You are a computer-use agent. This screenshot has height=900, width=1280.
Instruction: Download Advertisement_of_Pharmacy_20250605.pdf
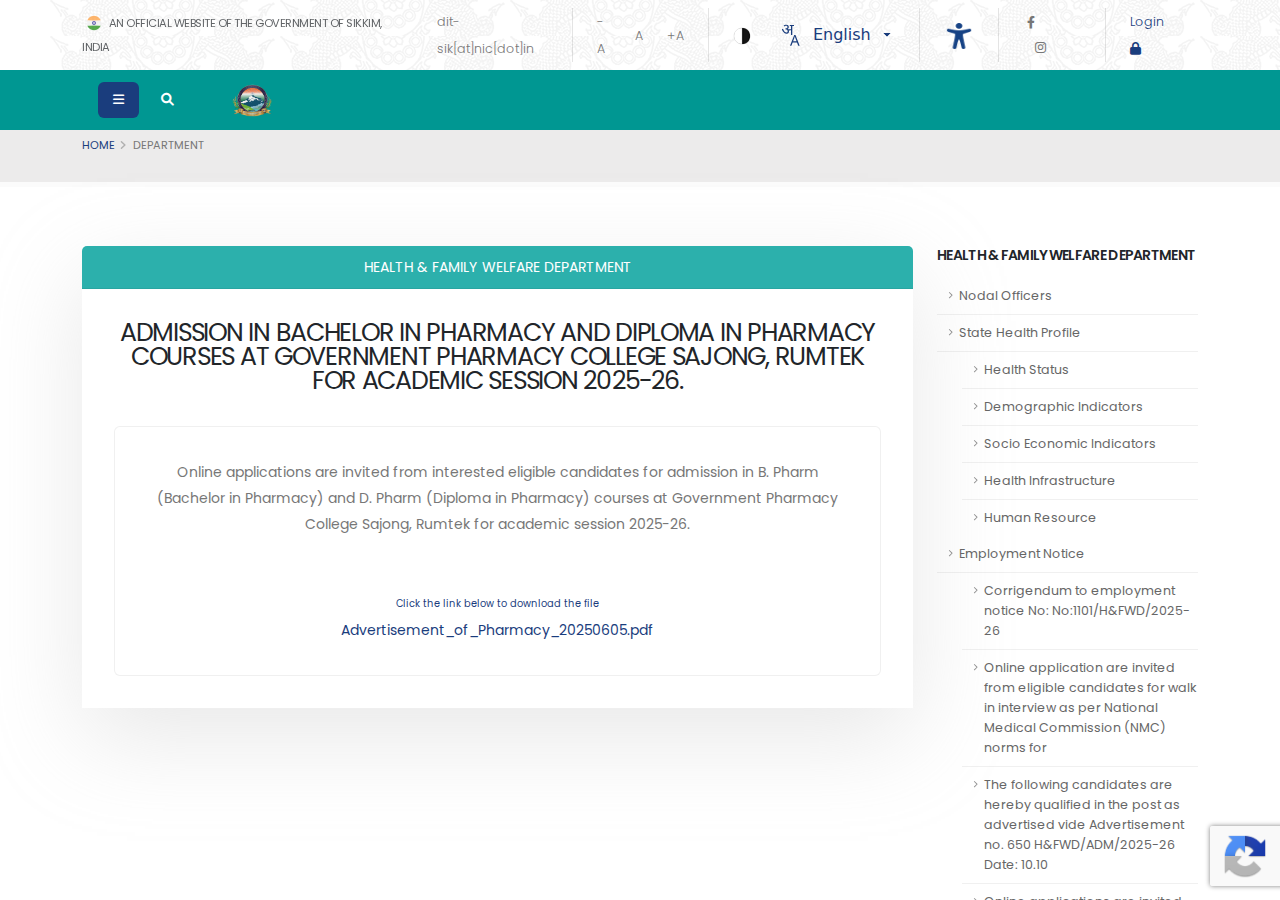pyautogui.click(x=497, y=630)
